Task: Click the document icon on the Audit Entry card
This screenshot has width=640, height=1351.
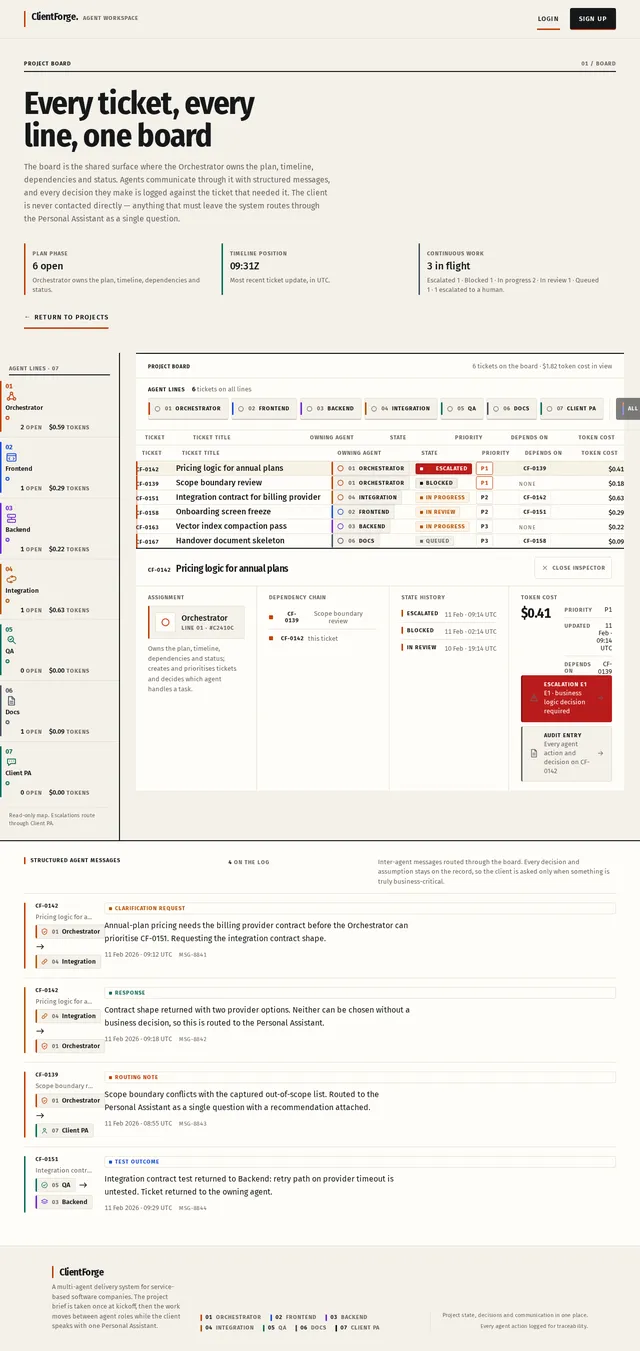Action: tap(534, 753)
